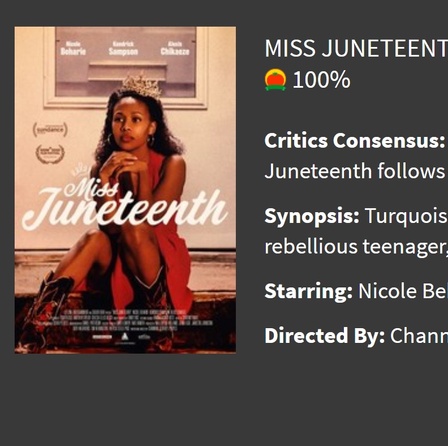This screenshot has height=446, width=448.
Task: Open the Nicole Beharie starring link
Action: tap(403, 291)
